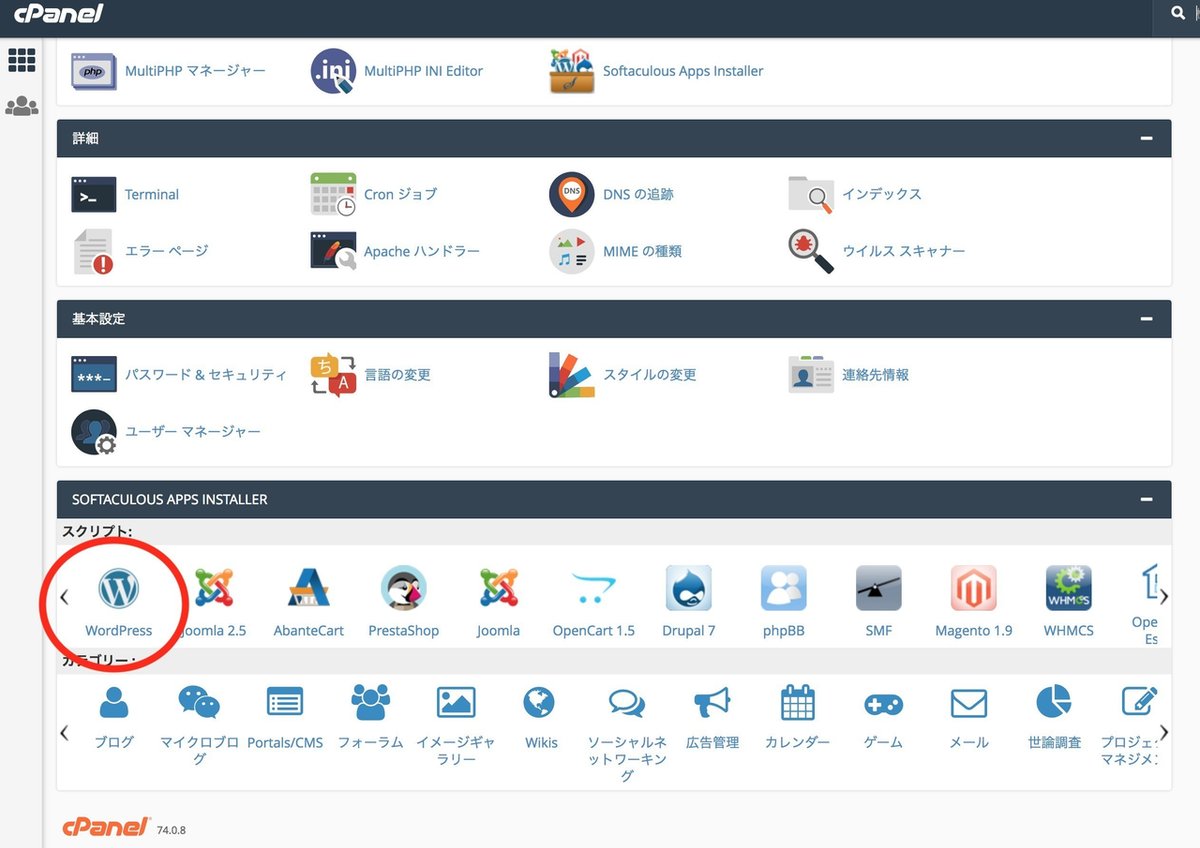Show previous scripts with left arrow
Image resolution: width=1200 pixels, height=848 pixels.
64,597
